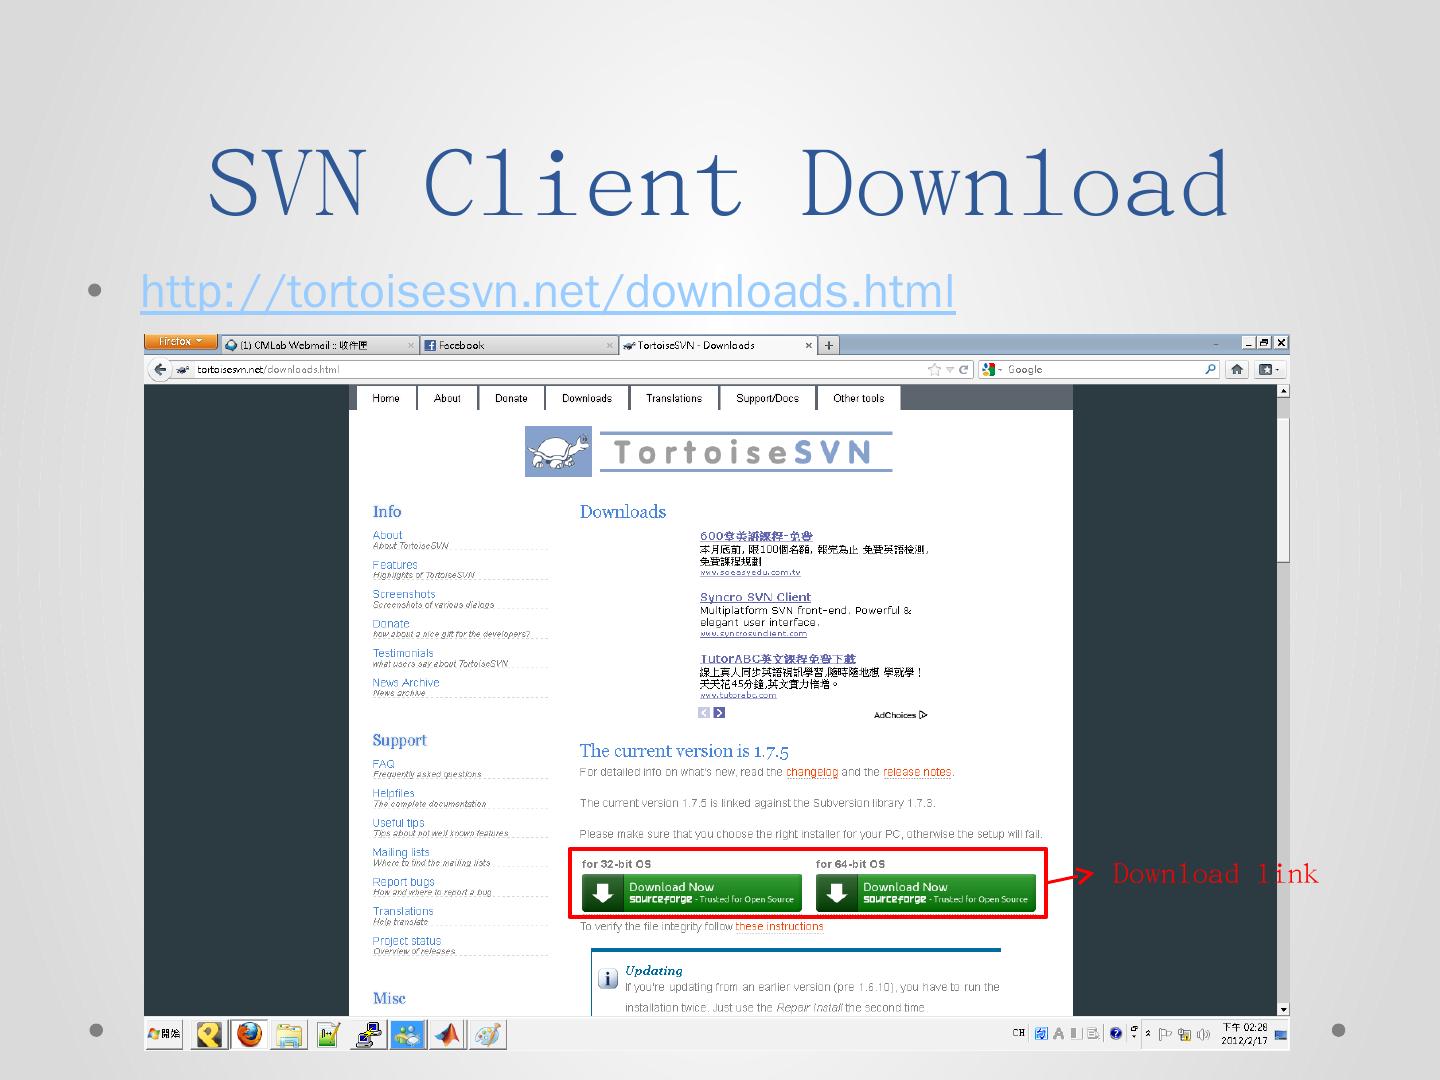Click Download Now for 32-bit OS
1440x1080 pixels.
coord(692,893)
